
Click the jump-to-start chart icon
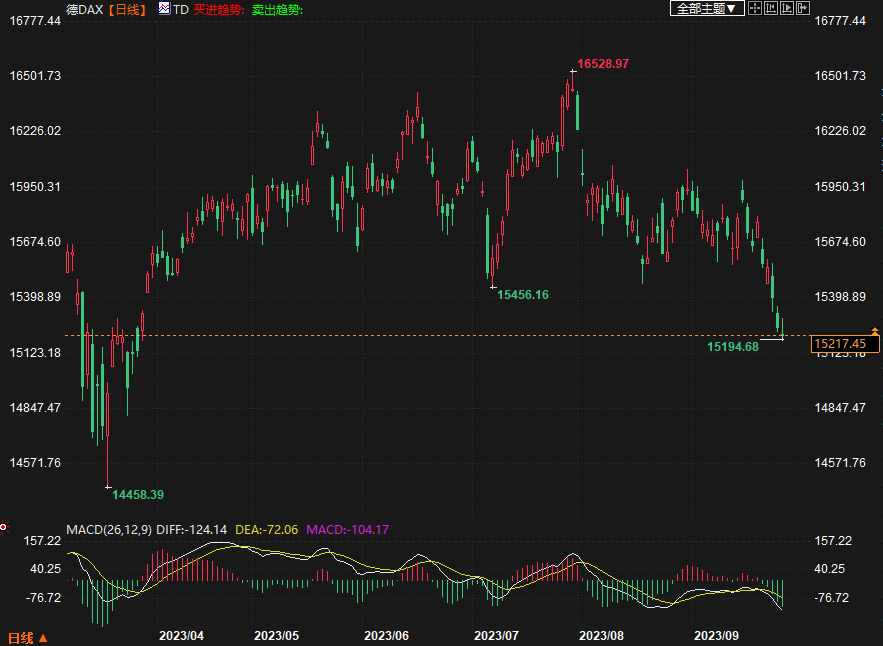click(771, 8)
